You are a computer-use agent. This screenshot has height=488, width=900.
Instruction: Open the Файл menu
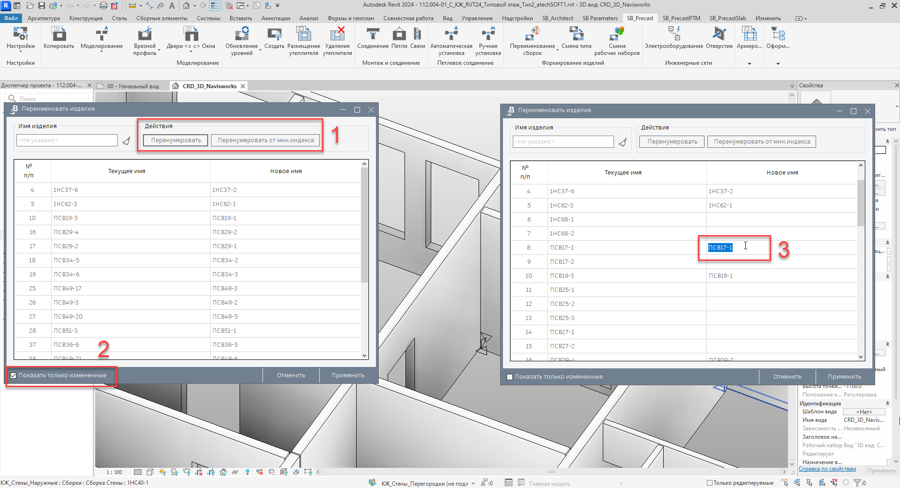(11, 18)
